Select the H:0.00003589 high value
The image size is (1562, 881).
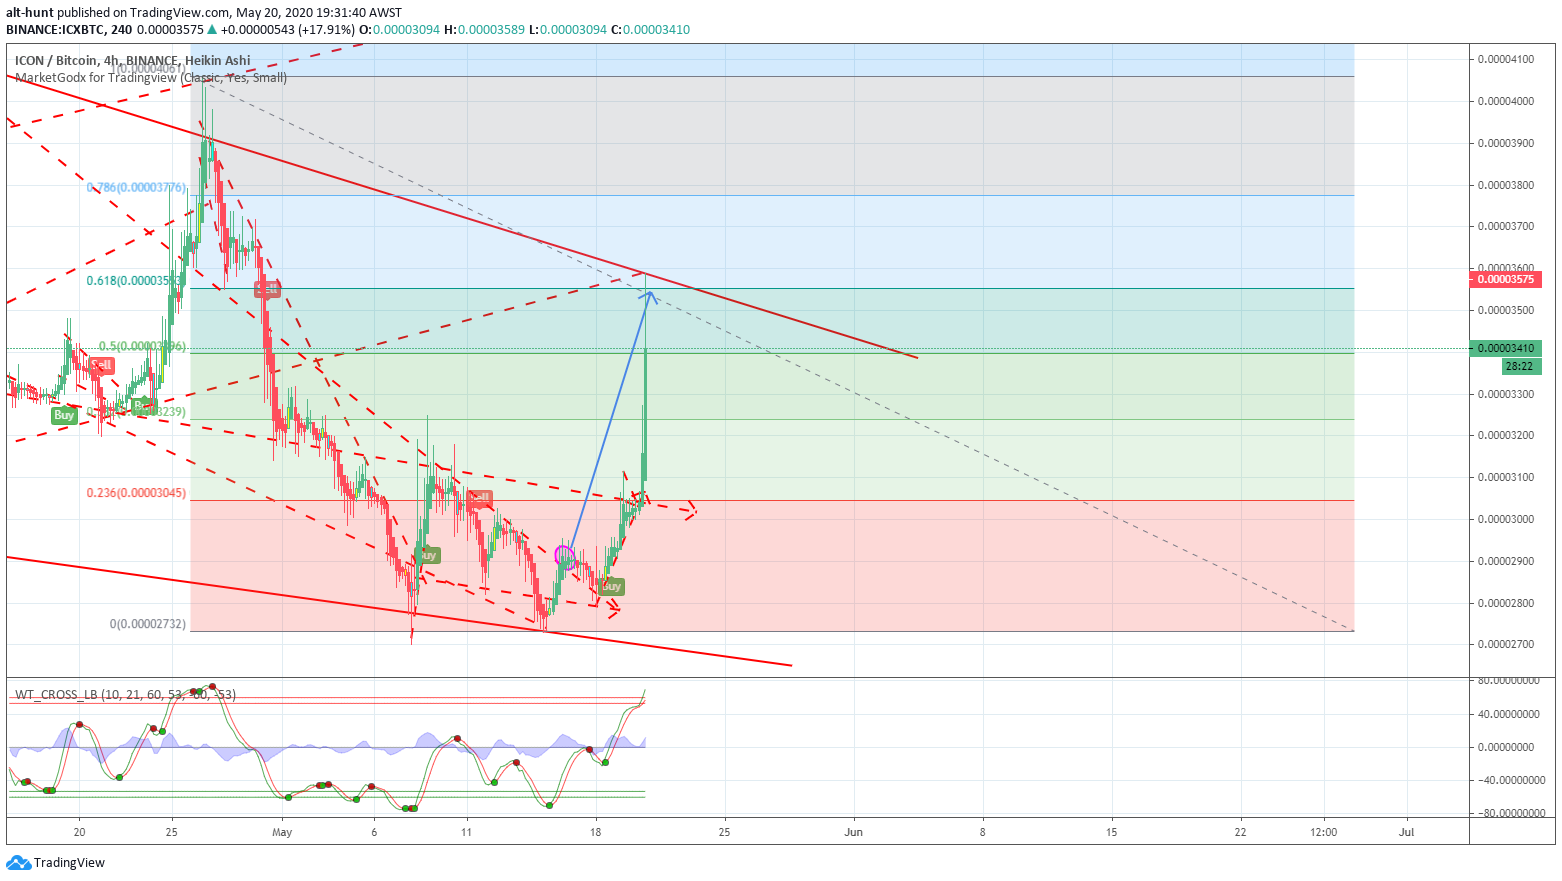click(484, 30)
